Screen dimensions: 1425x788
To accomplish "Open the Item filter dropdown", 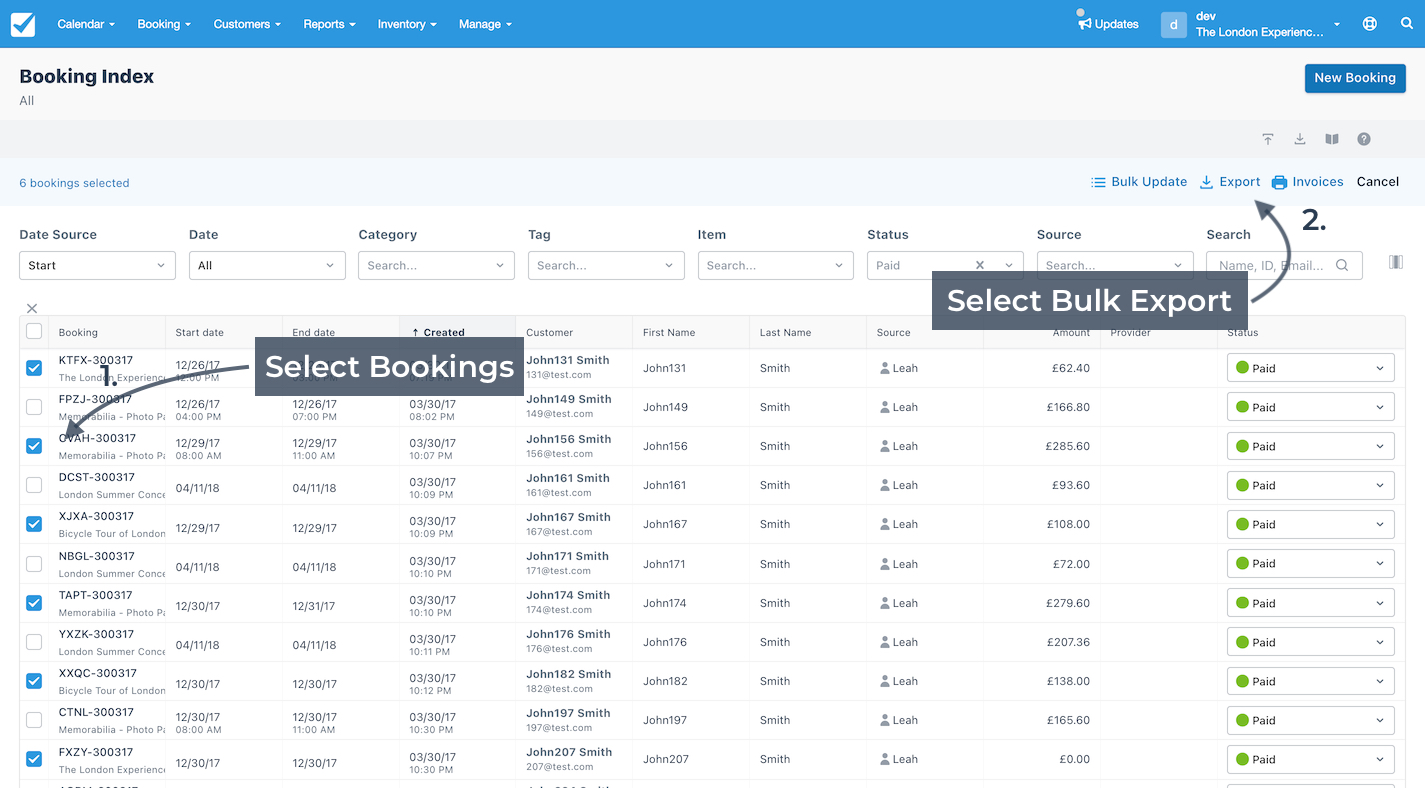I will click(776, 265).
